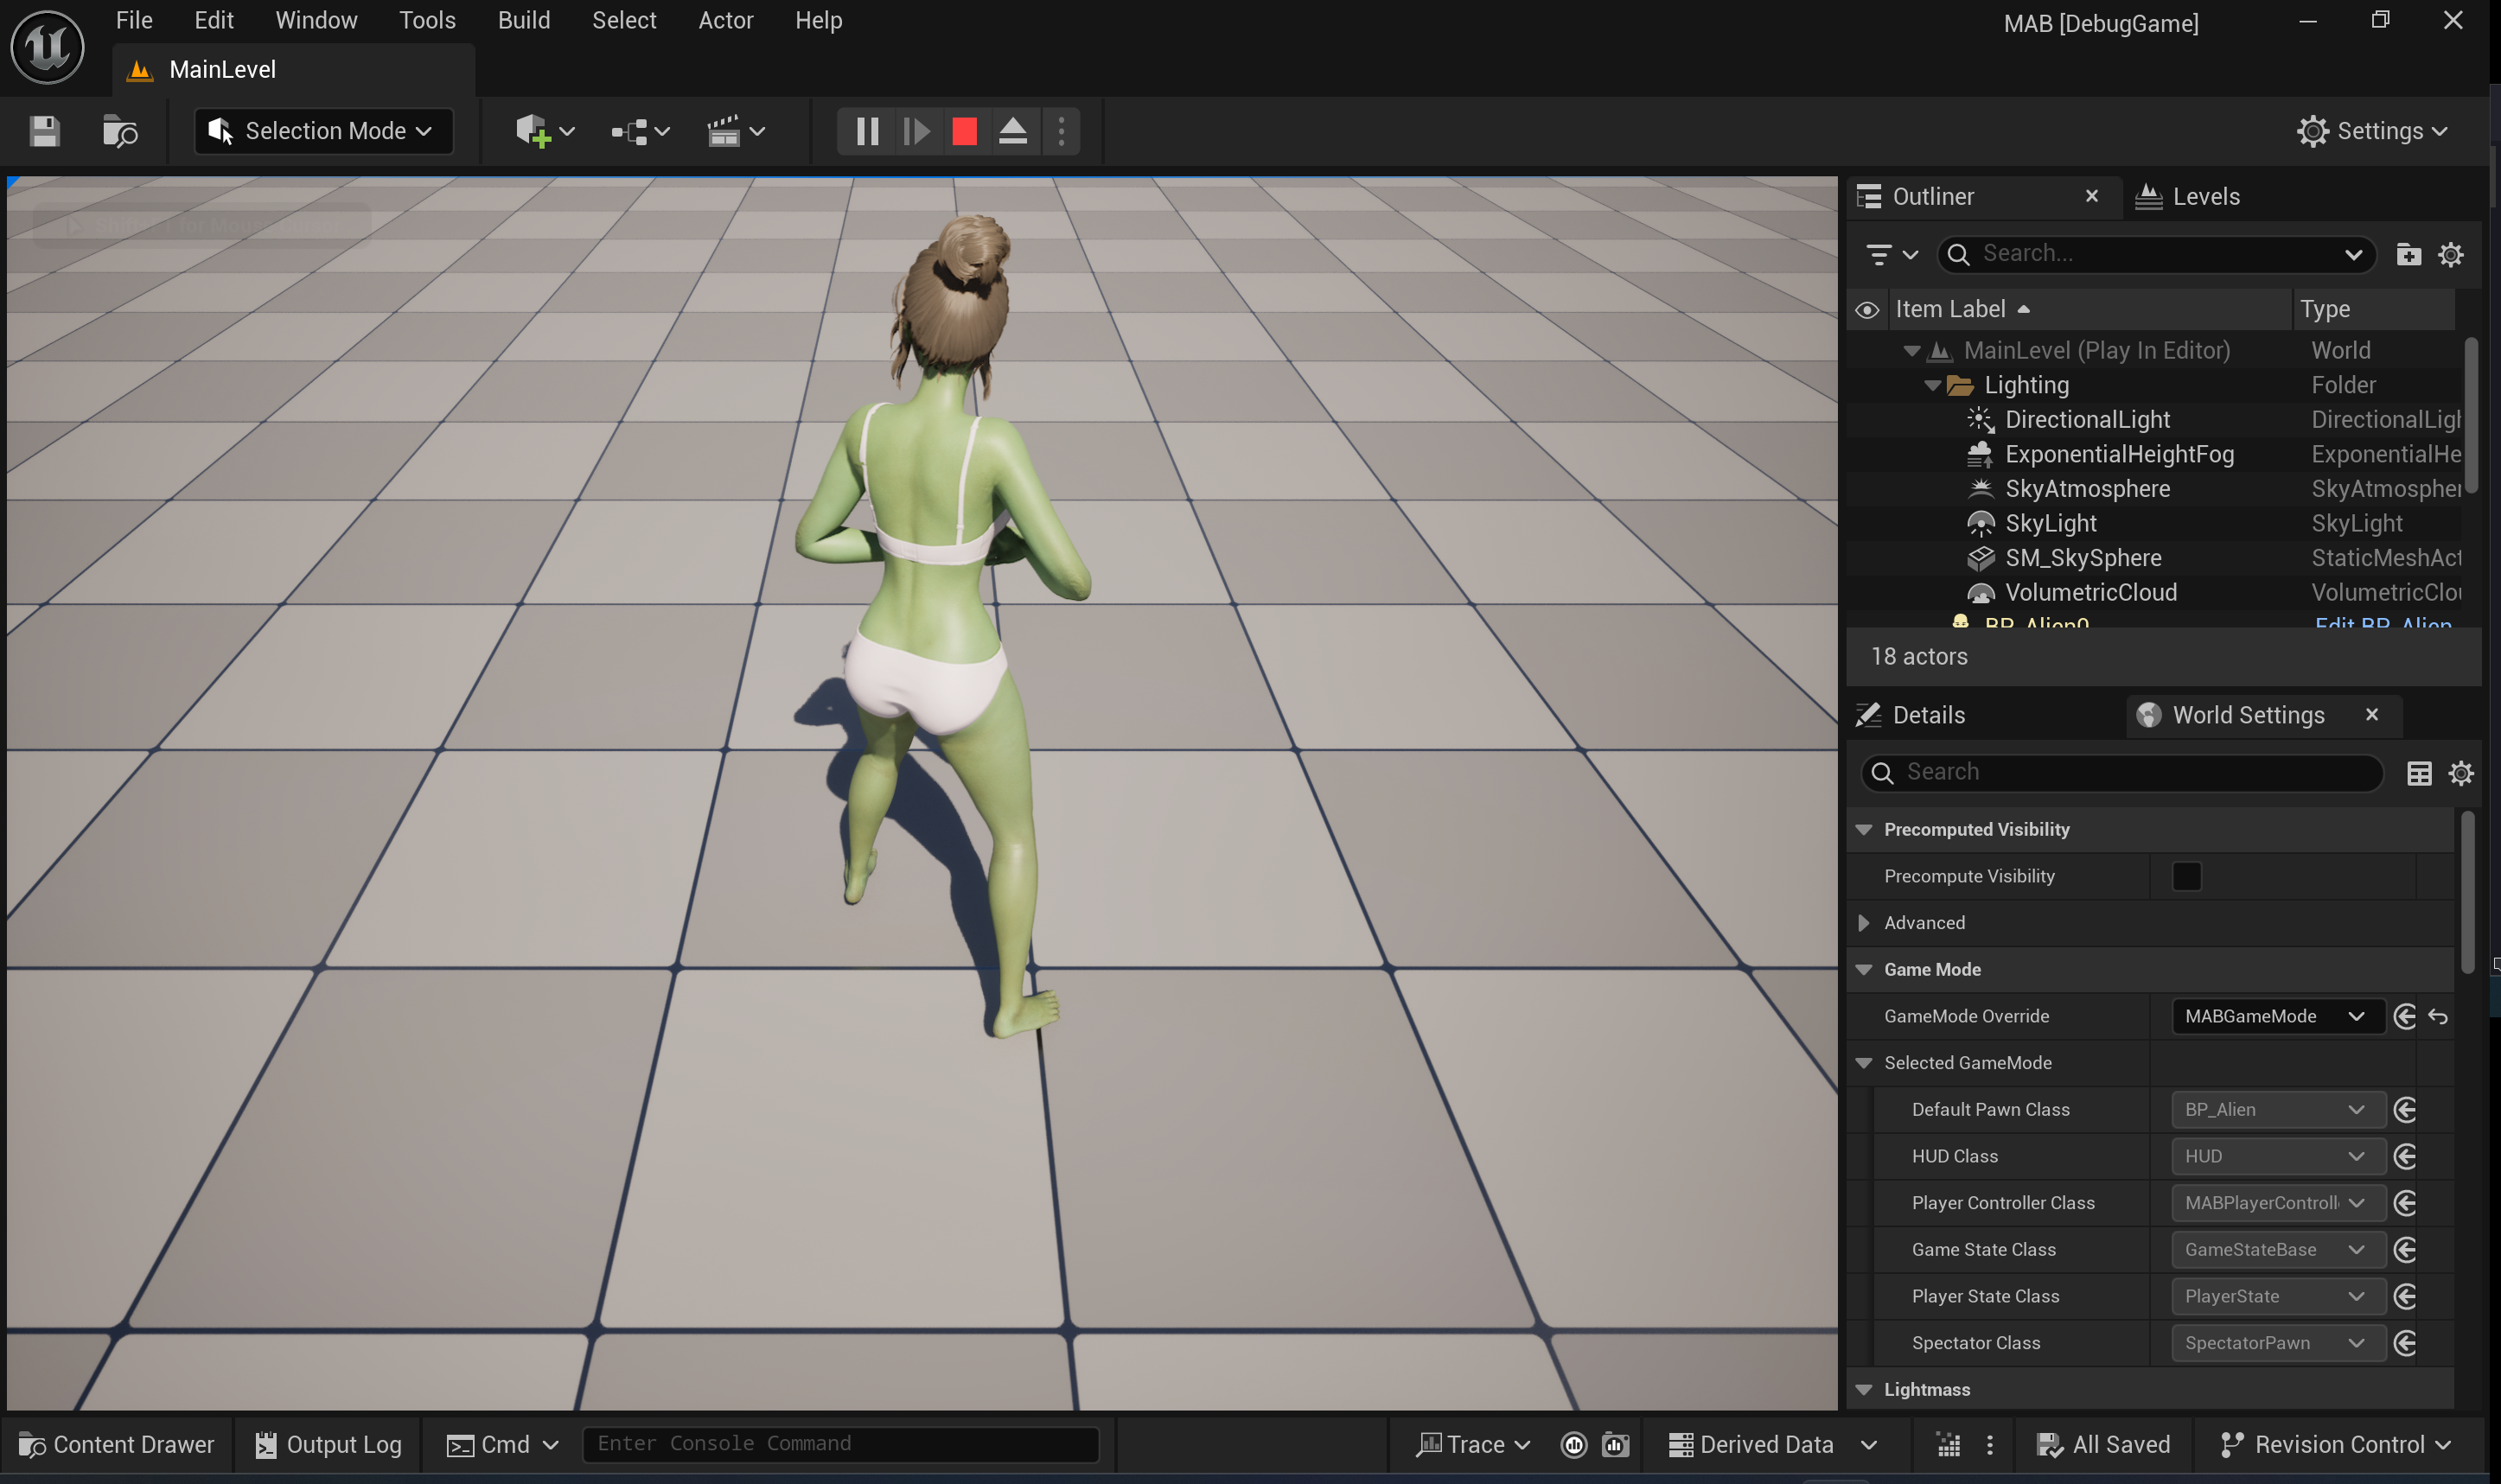Switch to the Levels tab
The image size is (2501, 1484).
click(x=2188, y=197)
